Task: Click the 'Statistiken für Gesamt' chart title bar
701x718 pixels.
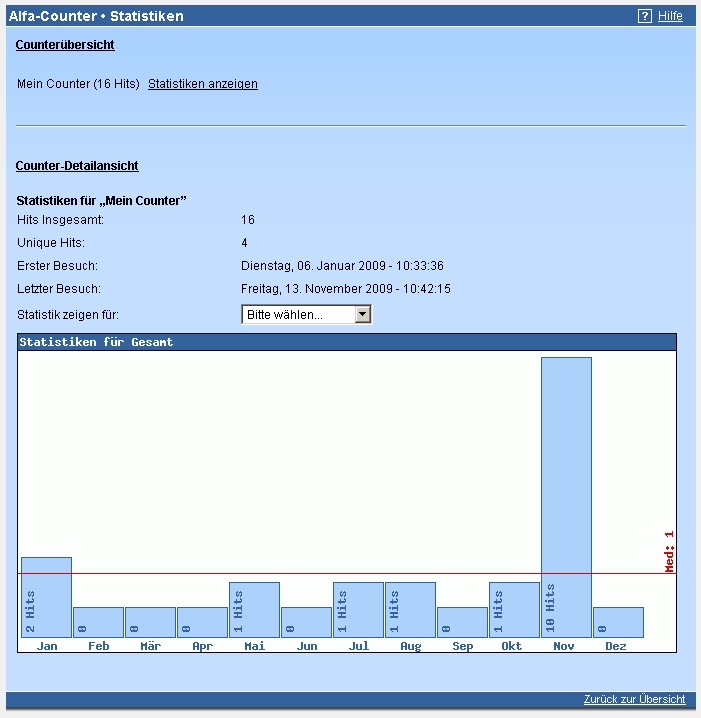Action: tap(346, 342)
